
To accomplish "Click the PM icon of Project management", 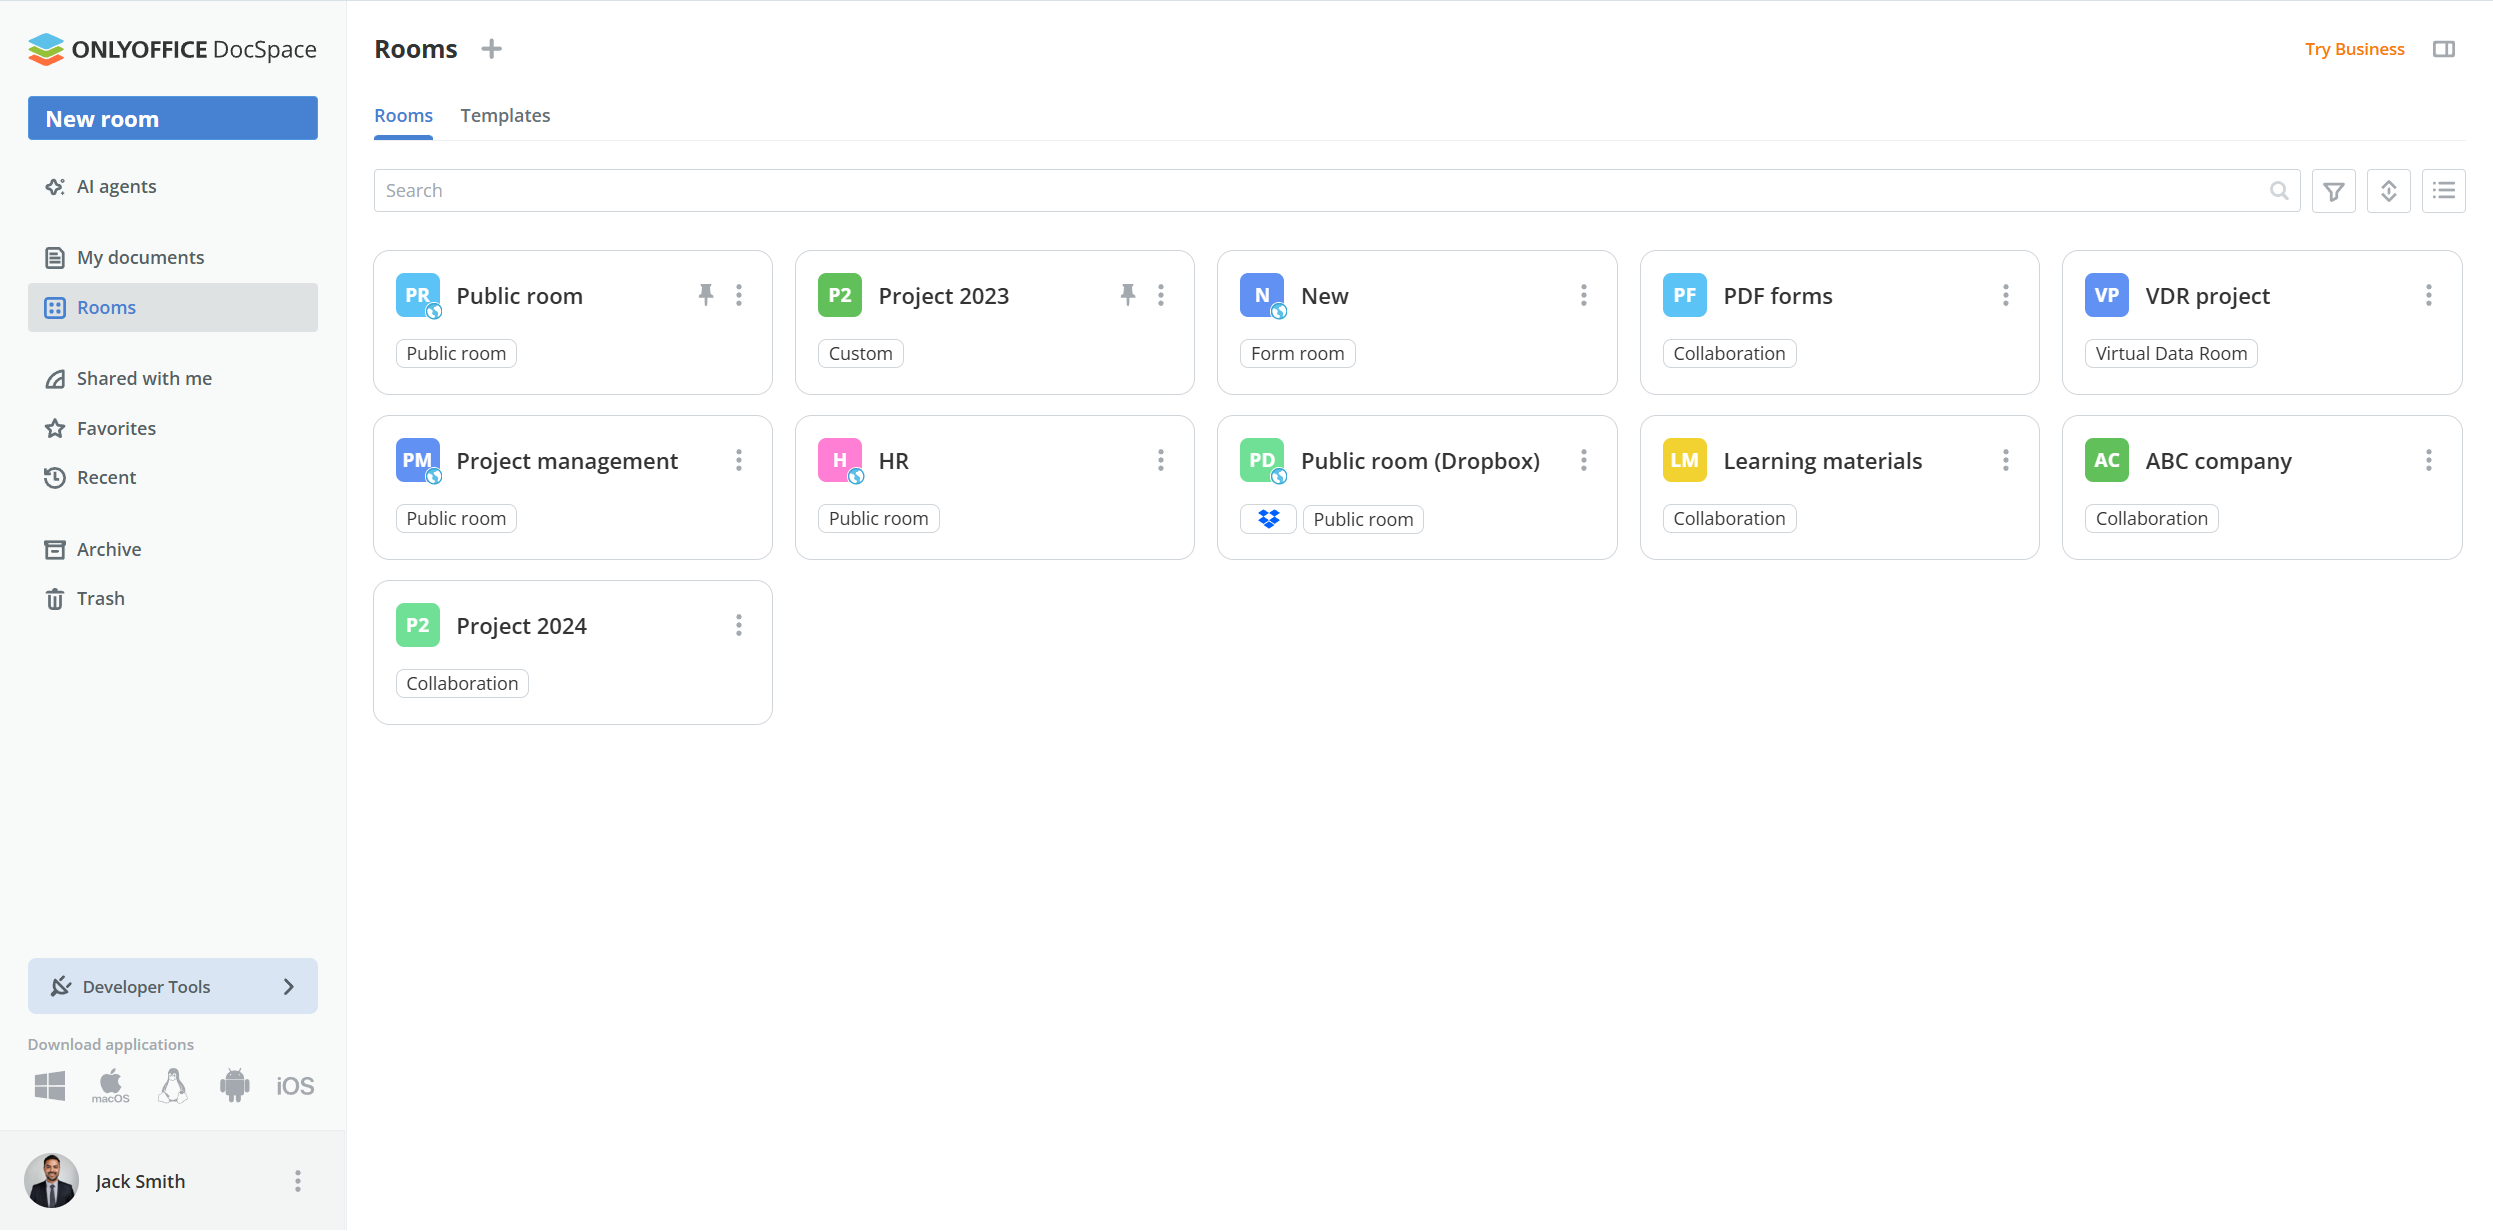I will click(x=418, y=460).
